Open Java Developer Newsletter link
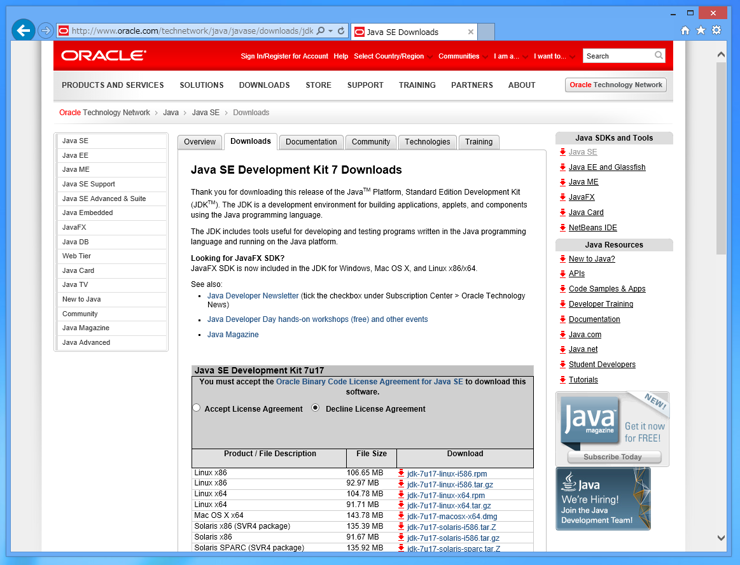 (x=253, y=295)
